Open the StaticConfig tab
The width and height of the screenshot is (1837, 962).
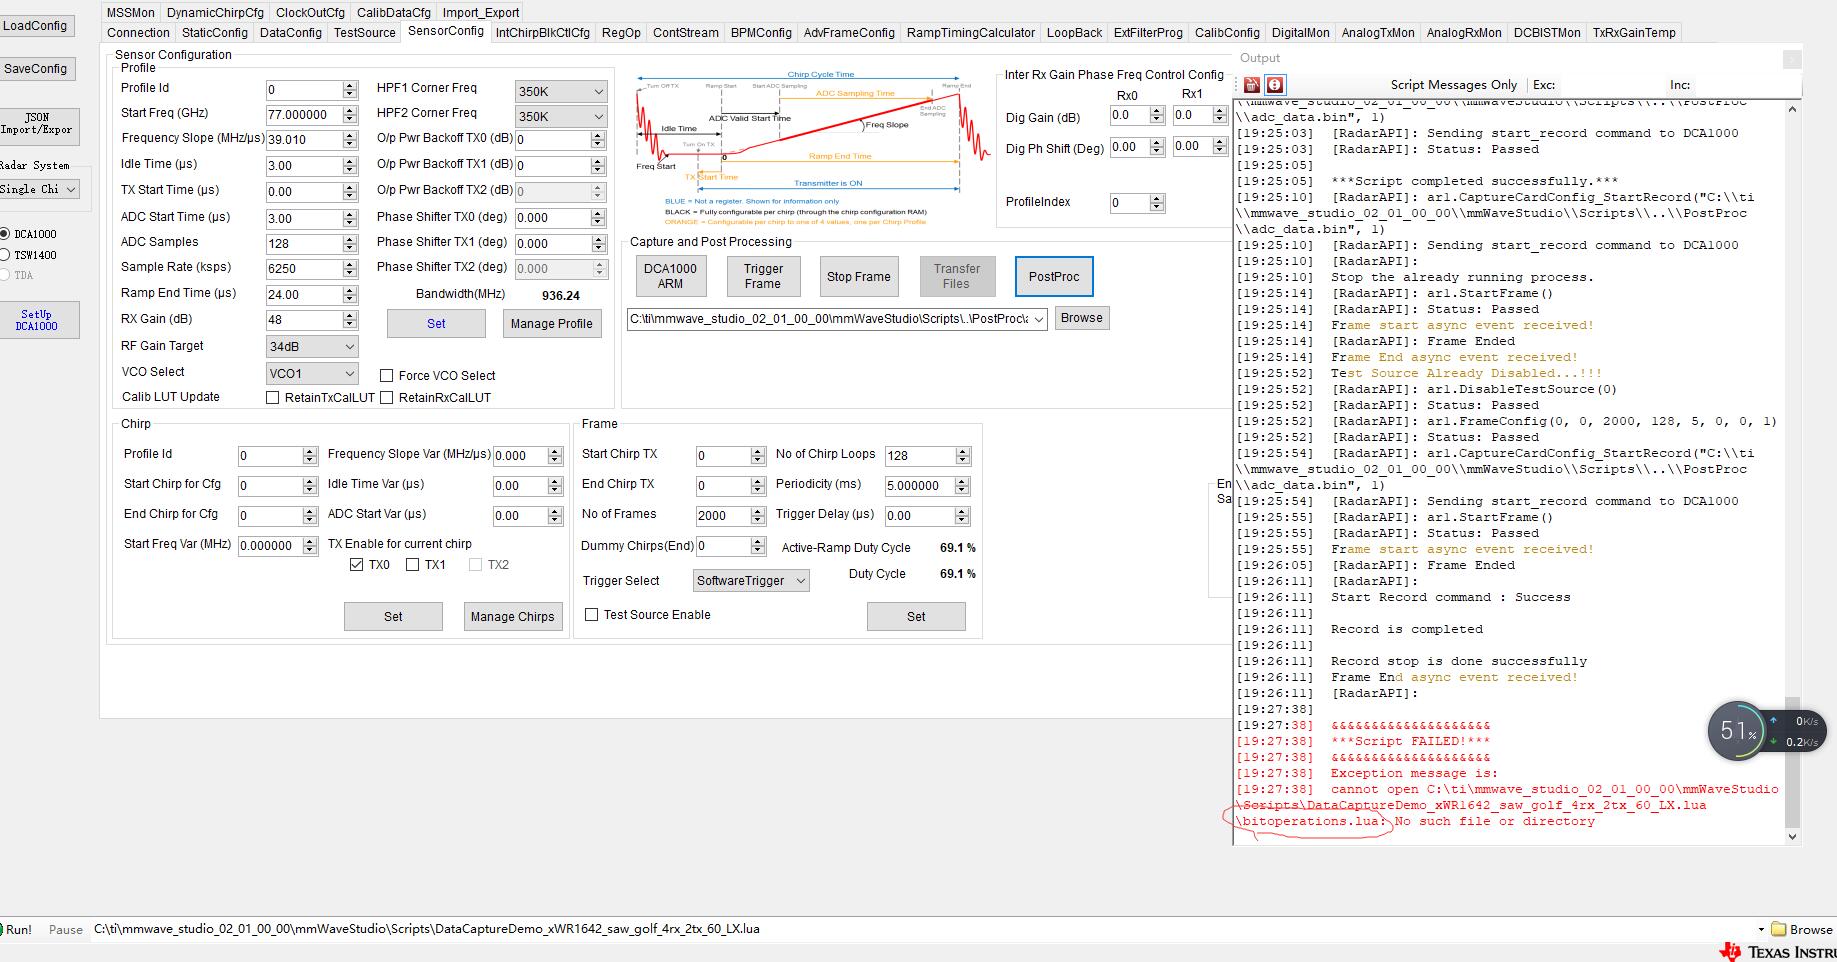(x=215, y=33)
